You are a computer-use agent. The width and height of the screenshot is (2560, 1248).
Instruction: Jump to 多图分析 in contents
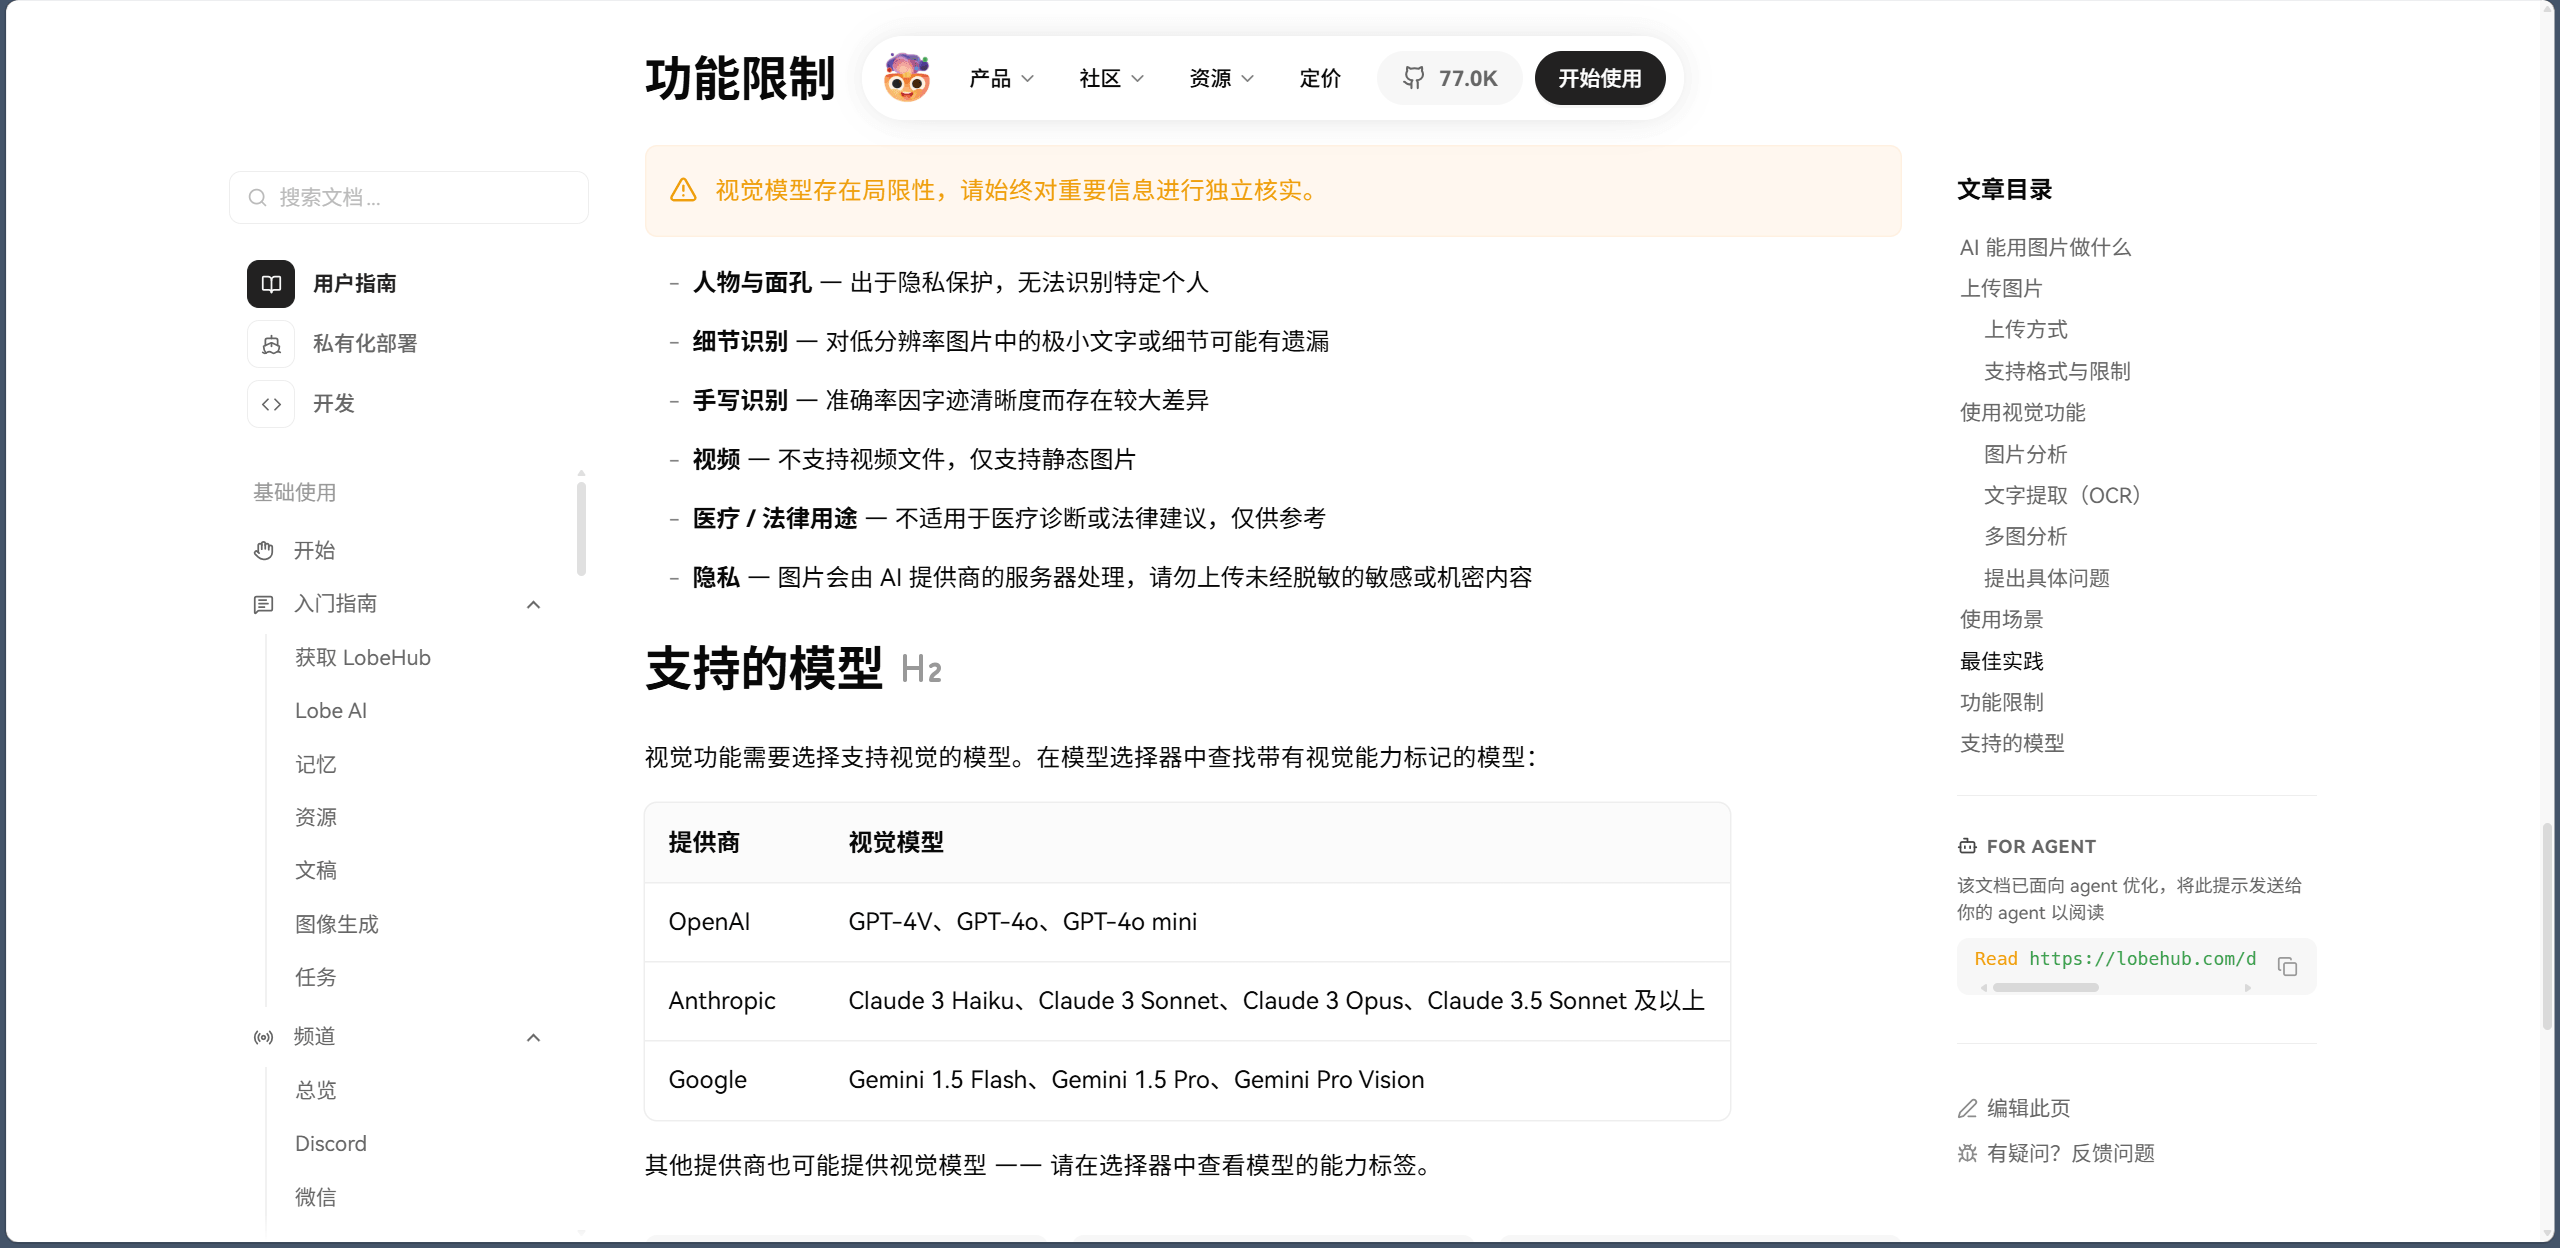[2026, 537]
